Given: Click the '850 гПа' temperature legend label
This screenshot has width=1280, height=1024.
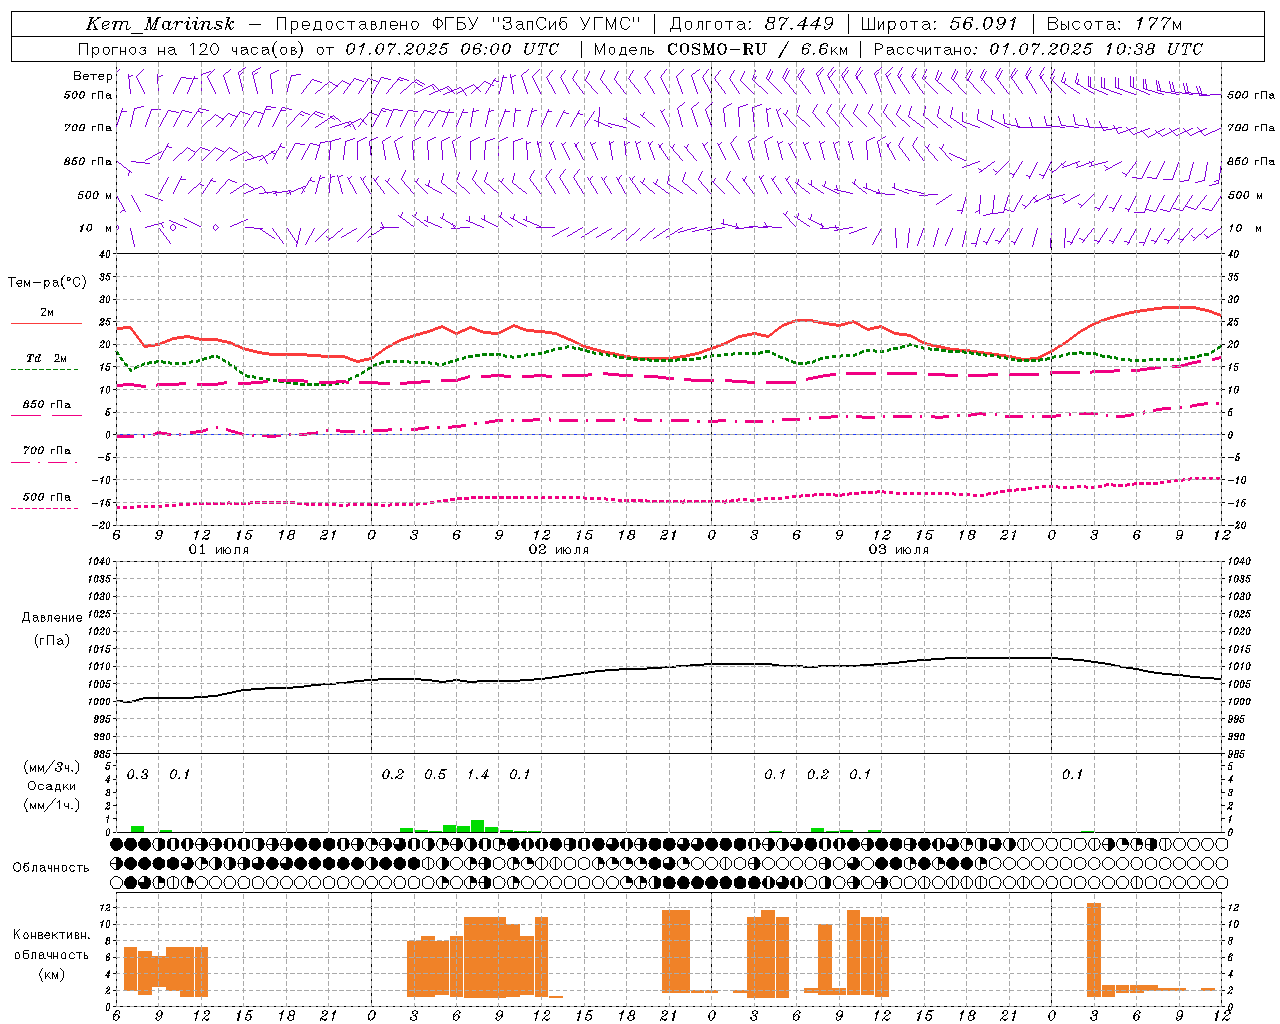Looking at the screenshot, I should coord(47,405).
